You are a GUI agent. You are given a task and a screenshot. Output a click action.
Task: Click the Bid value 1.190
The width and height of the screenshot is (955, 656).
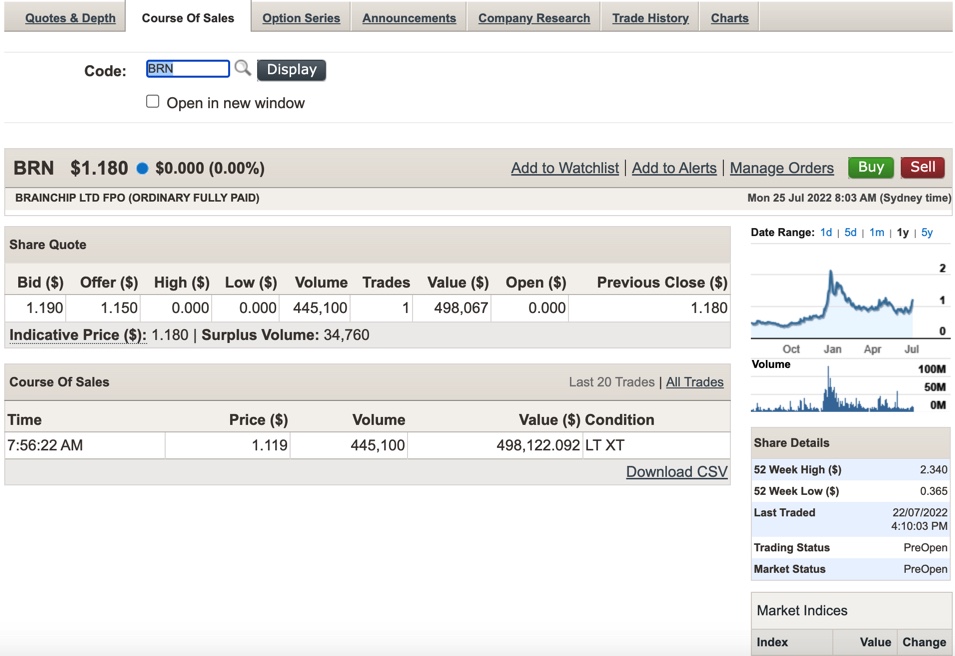(44, 308)
